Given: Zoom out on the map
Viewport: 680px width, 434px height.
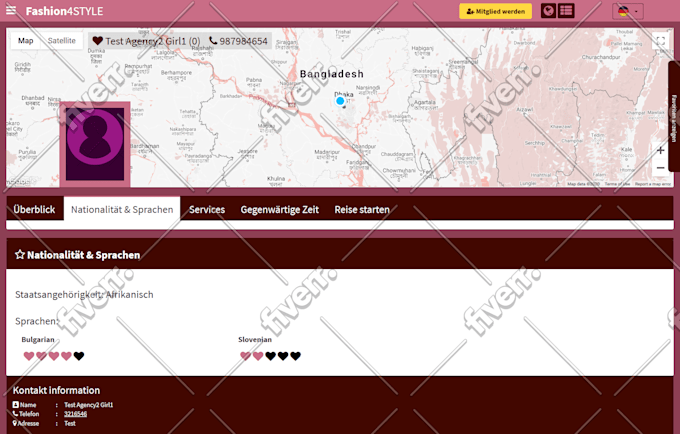Looking at the screenshot, I should [660, 168].
